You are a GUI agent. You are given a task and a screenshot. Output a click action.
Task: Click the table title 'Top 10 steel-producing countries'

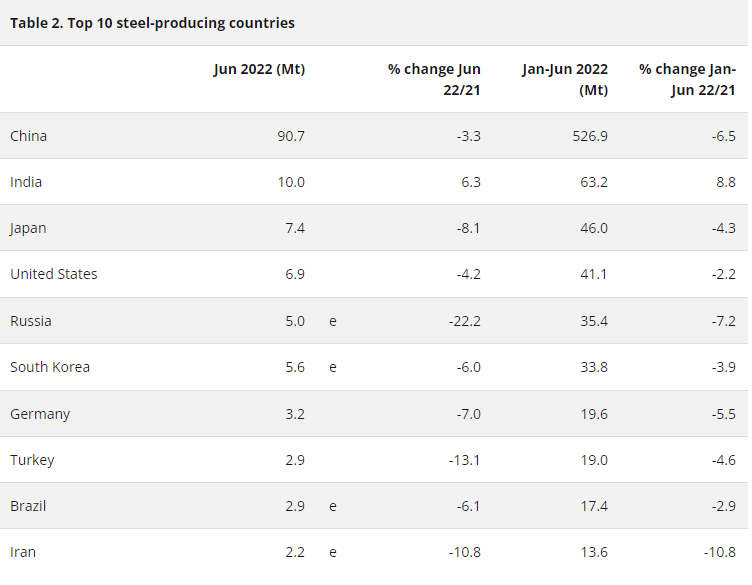(x=152, y=23)
